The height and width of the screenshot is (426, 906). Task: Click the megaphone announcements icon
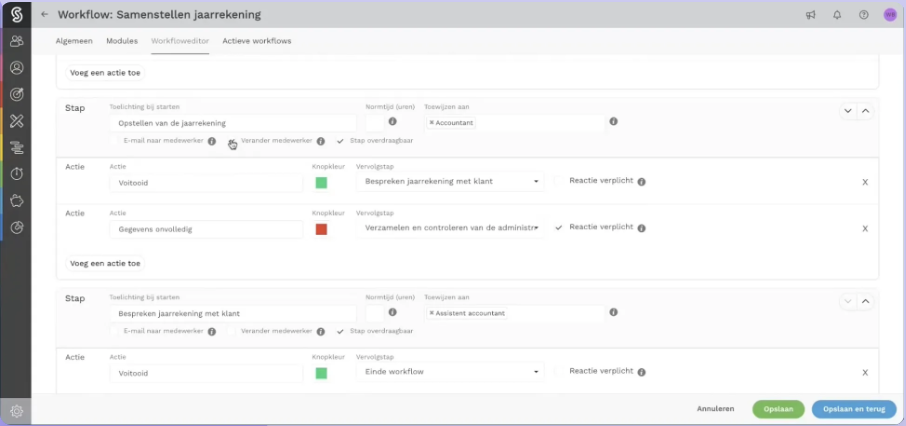810,15
